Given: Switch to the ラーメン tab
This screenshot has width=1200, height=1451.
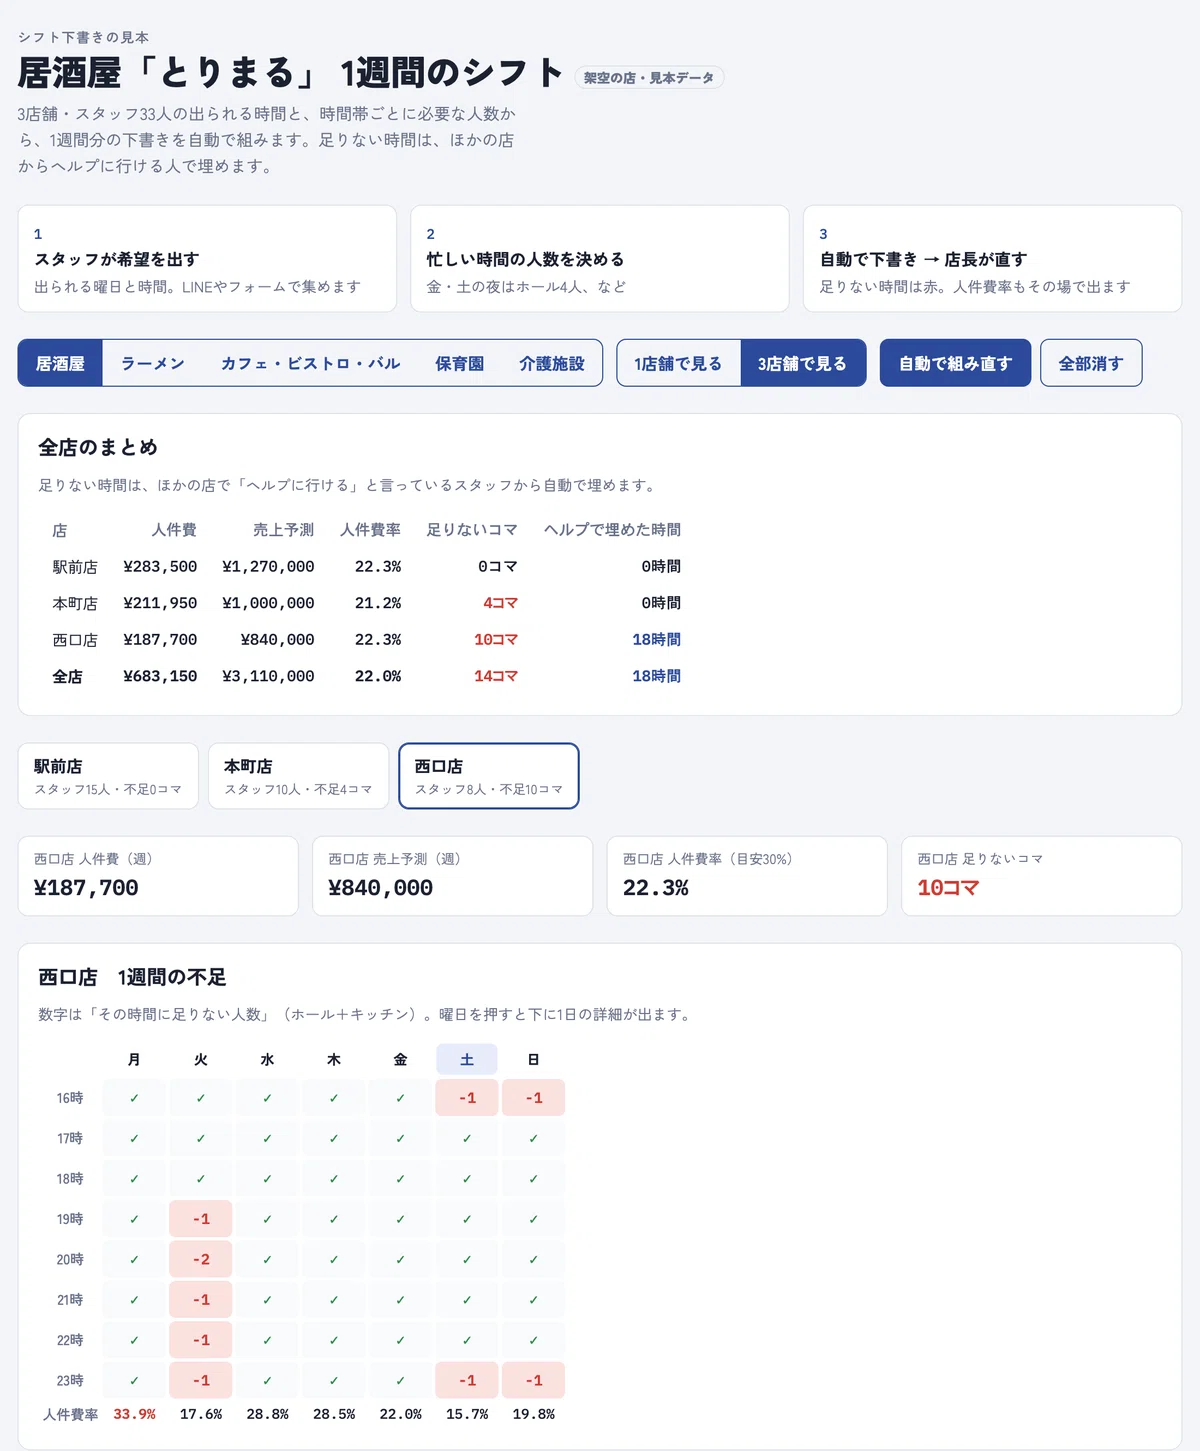Looking at the screenshot, I should [153, 363].
